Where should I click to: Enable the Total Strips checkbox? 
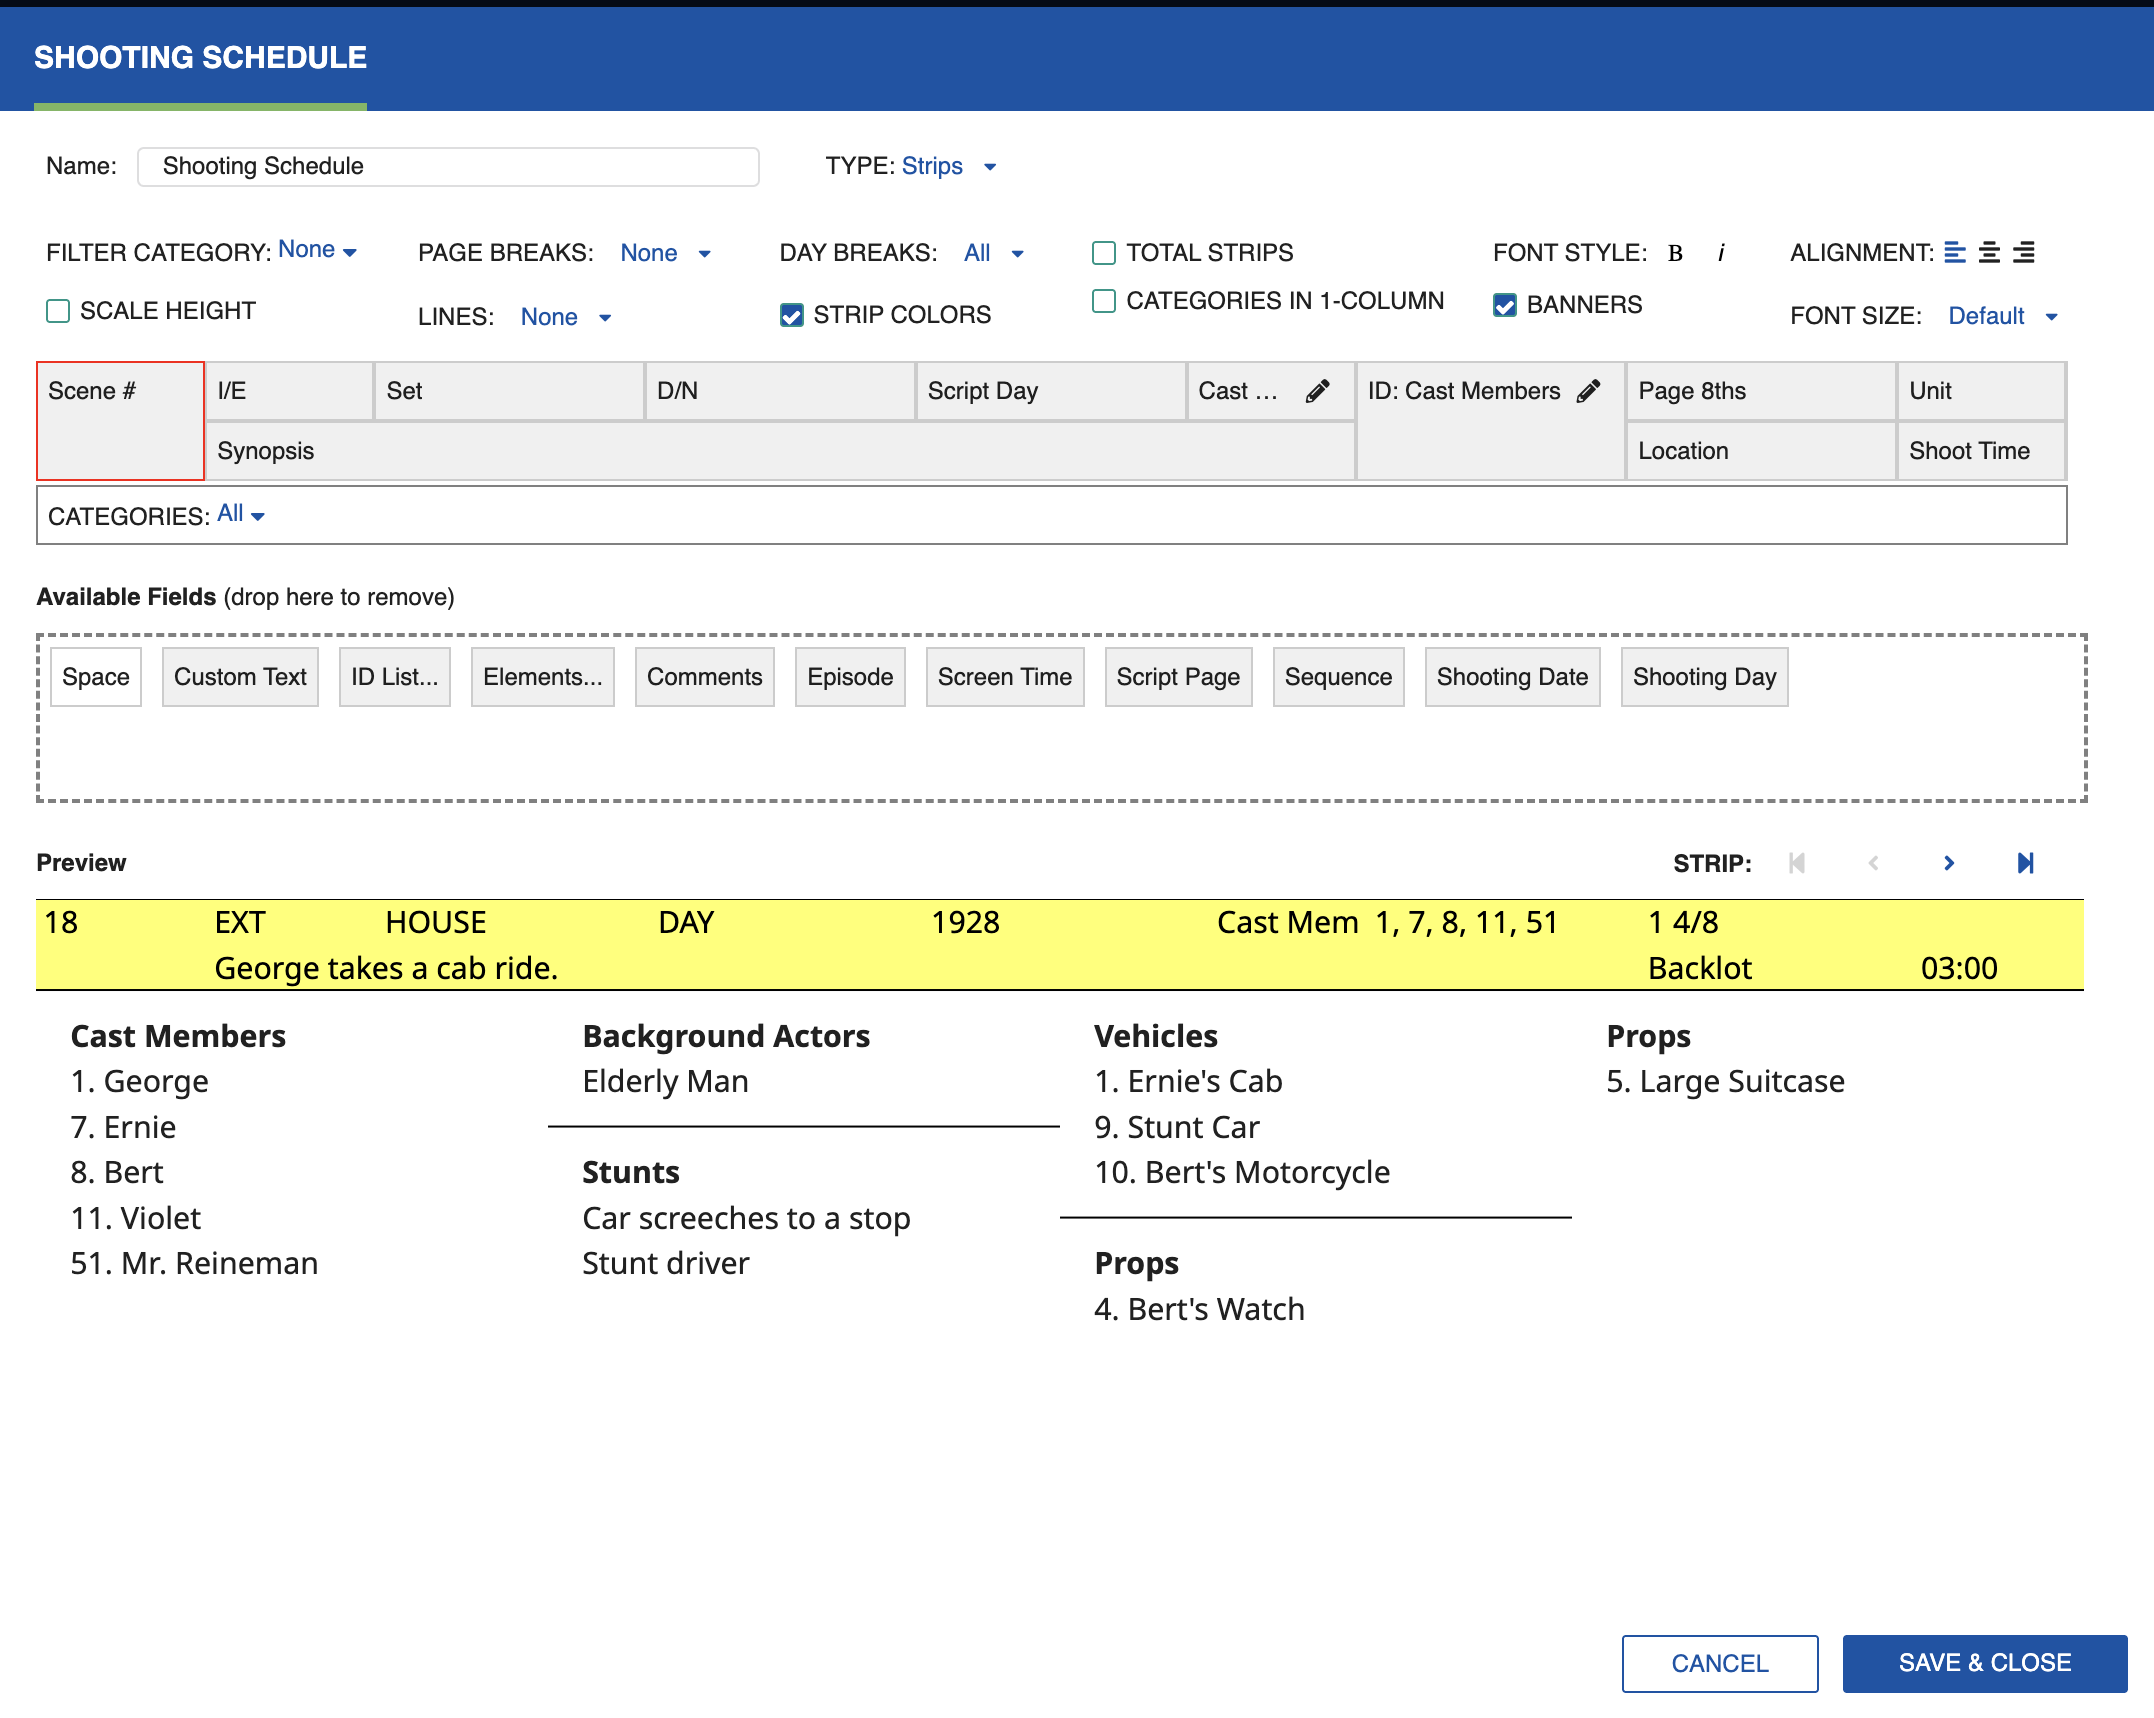click(1104, 253)
